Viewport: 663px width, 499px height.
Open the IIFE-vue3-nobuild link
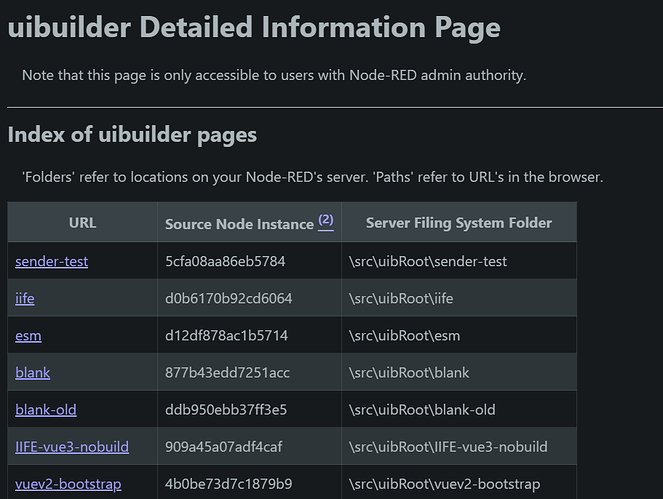[x=72, y=446]
